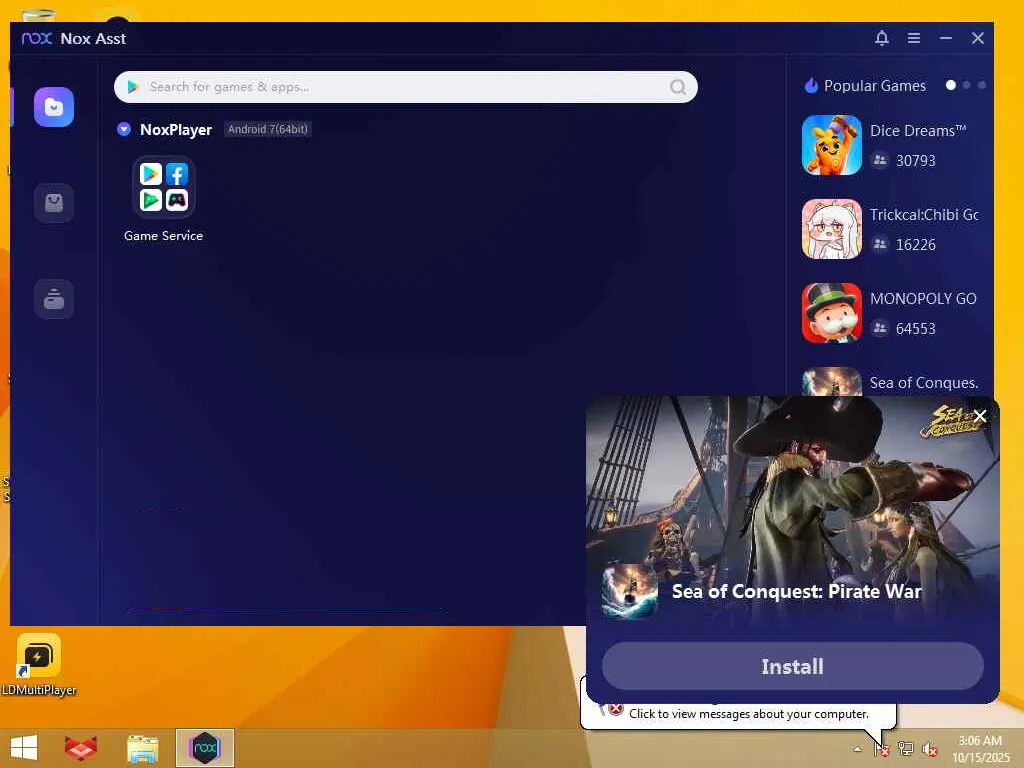Screen dimensions: 1024x768
Task: Click the MONOPOLY GO game icon
Action: [831, 313]
